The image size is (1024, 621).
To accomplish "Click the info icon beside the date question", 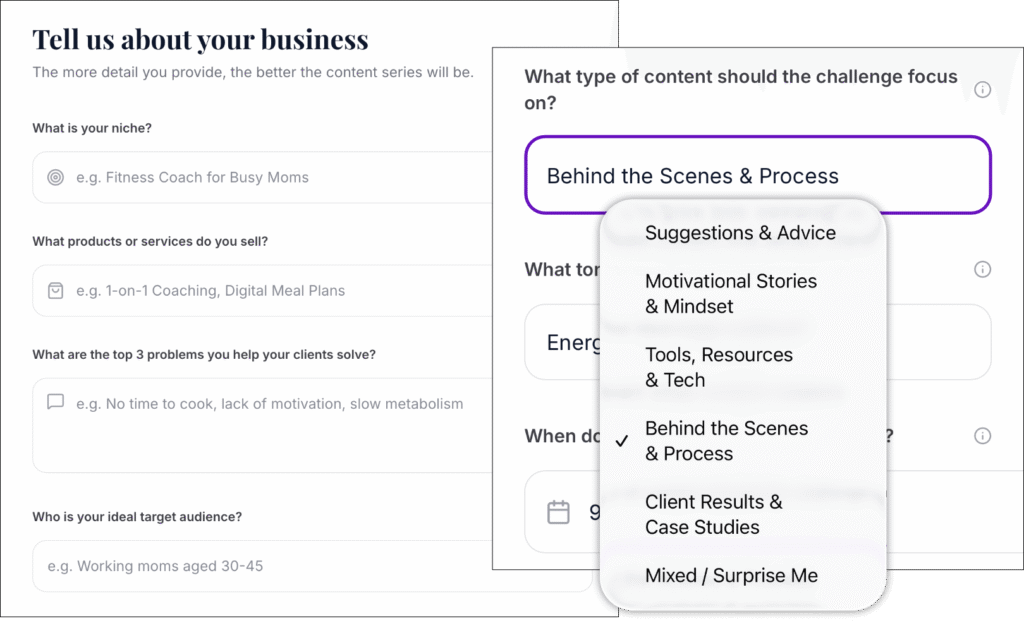I will click(982, 436).
